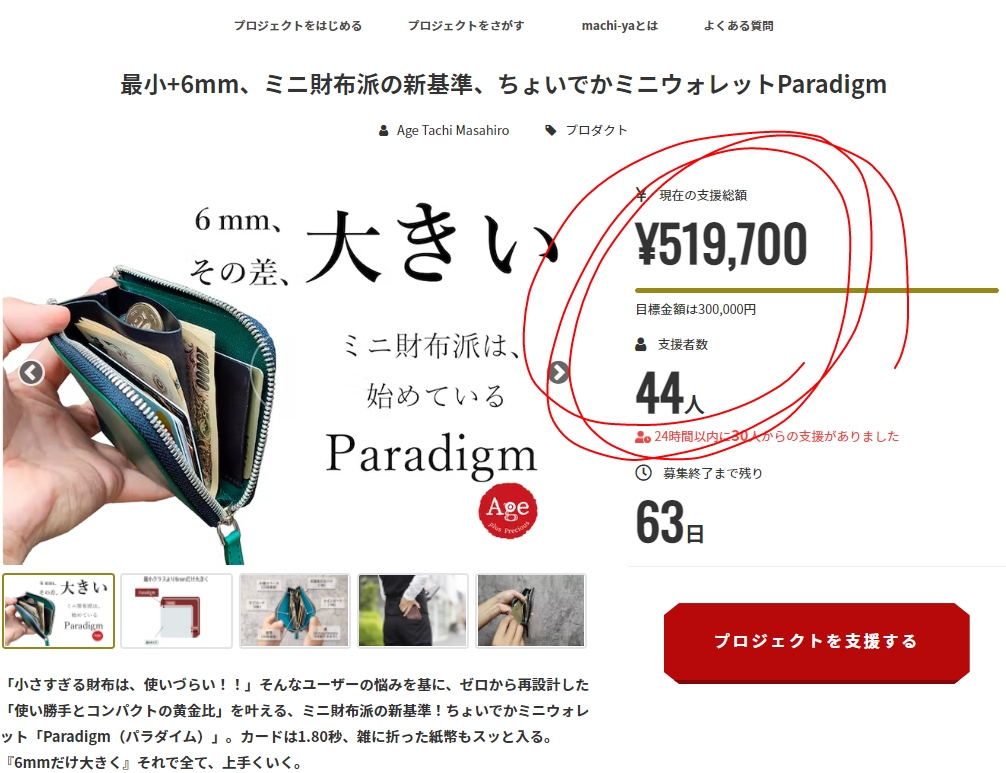The height and width of the screenshot is (773, 1006).
Task: Open よくある質問 menu item
Action: [x=738, y=26]
